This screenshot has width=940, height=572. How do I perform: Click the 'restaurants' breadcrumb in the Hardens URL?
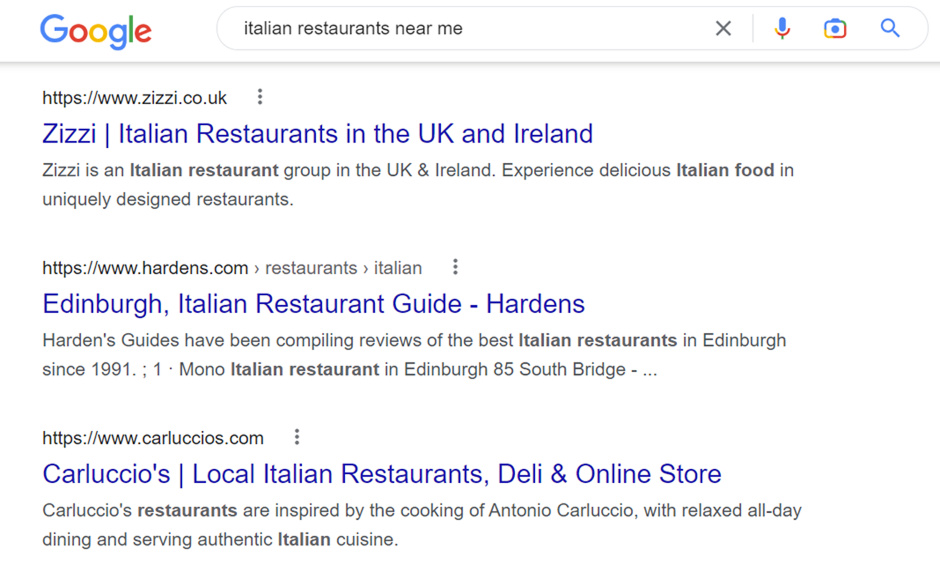311,268
